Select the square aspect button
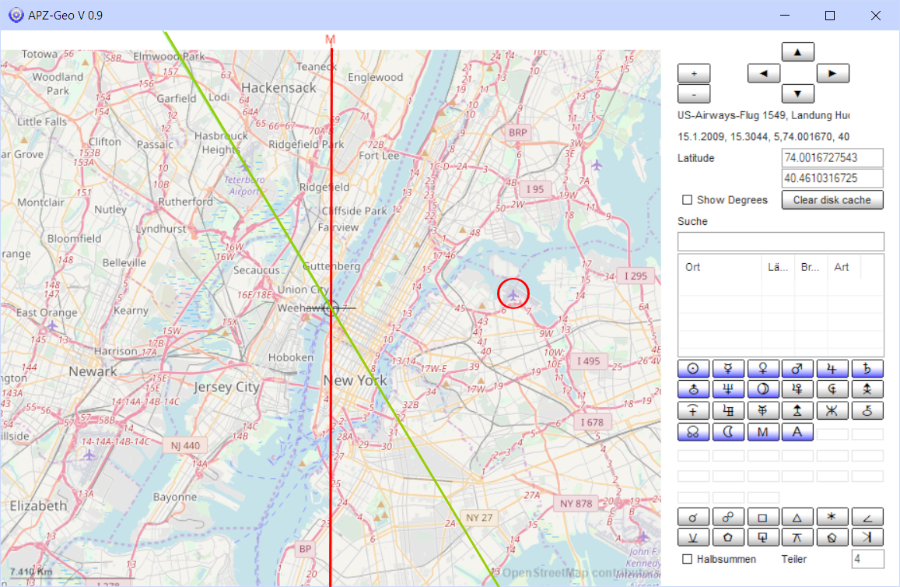 click(x=763, y=517)
